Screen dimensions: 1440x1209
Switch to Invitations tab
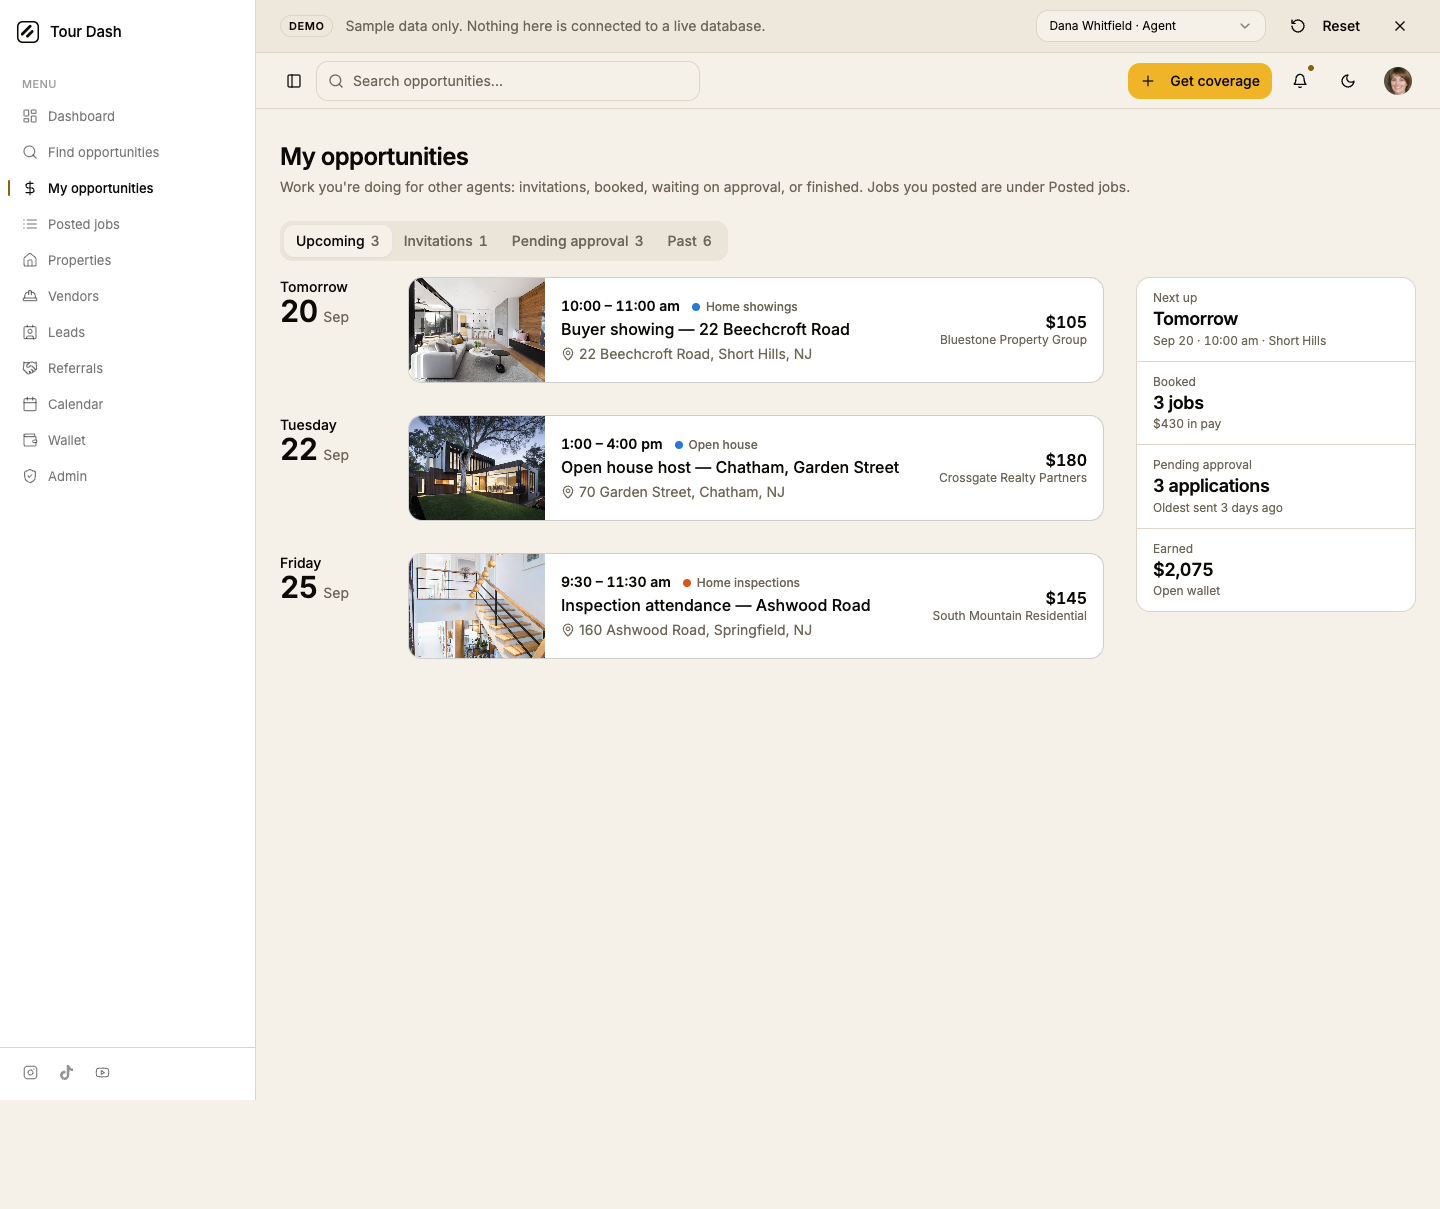click(446, 241)
